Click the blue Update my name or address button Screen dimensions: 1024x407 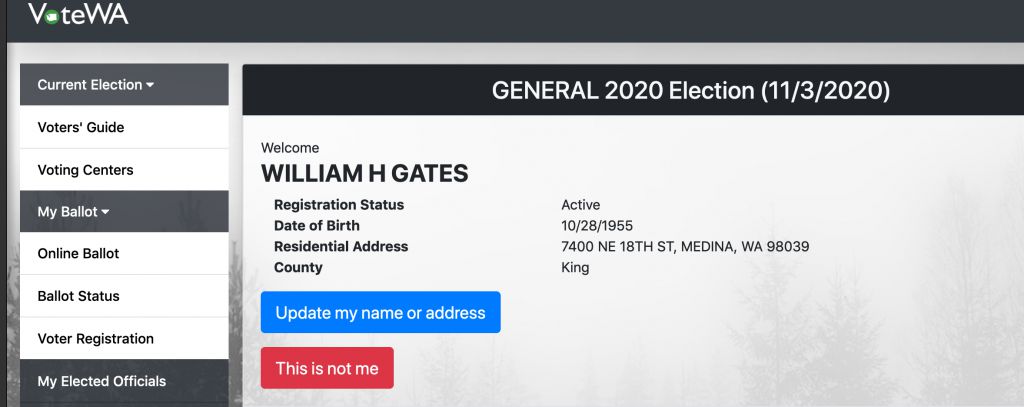pos(381,312)
